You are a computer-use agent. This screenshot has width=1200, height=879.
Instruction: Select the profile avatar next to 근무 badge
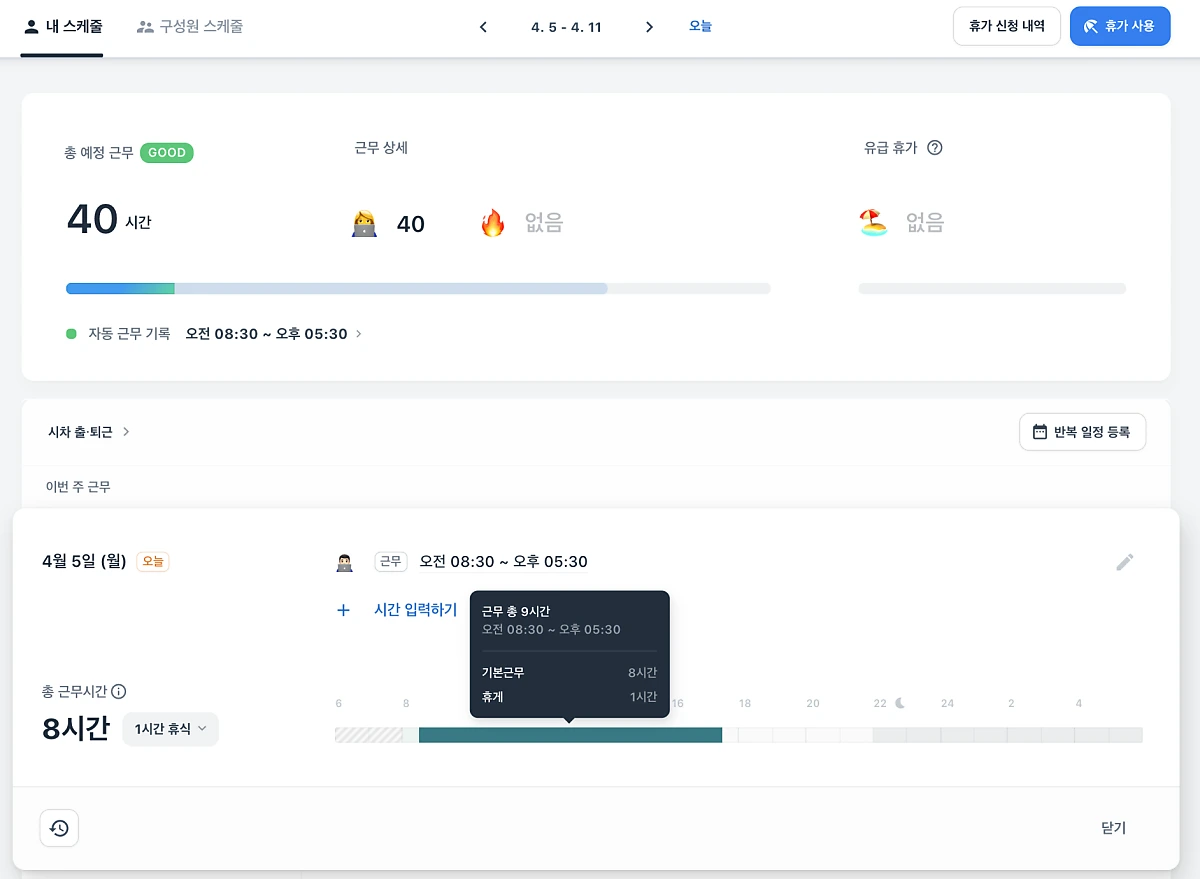pyautogui.click(x=345, y=561)
